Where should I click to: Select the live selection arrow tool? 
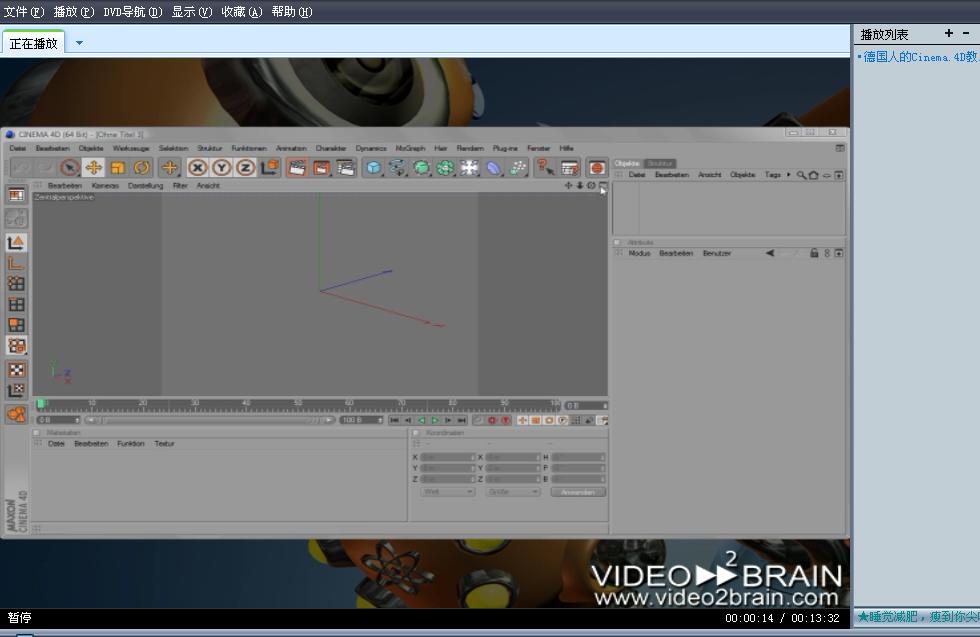coord(69,167)
